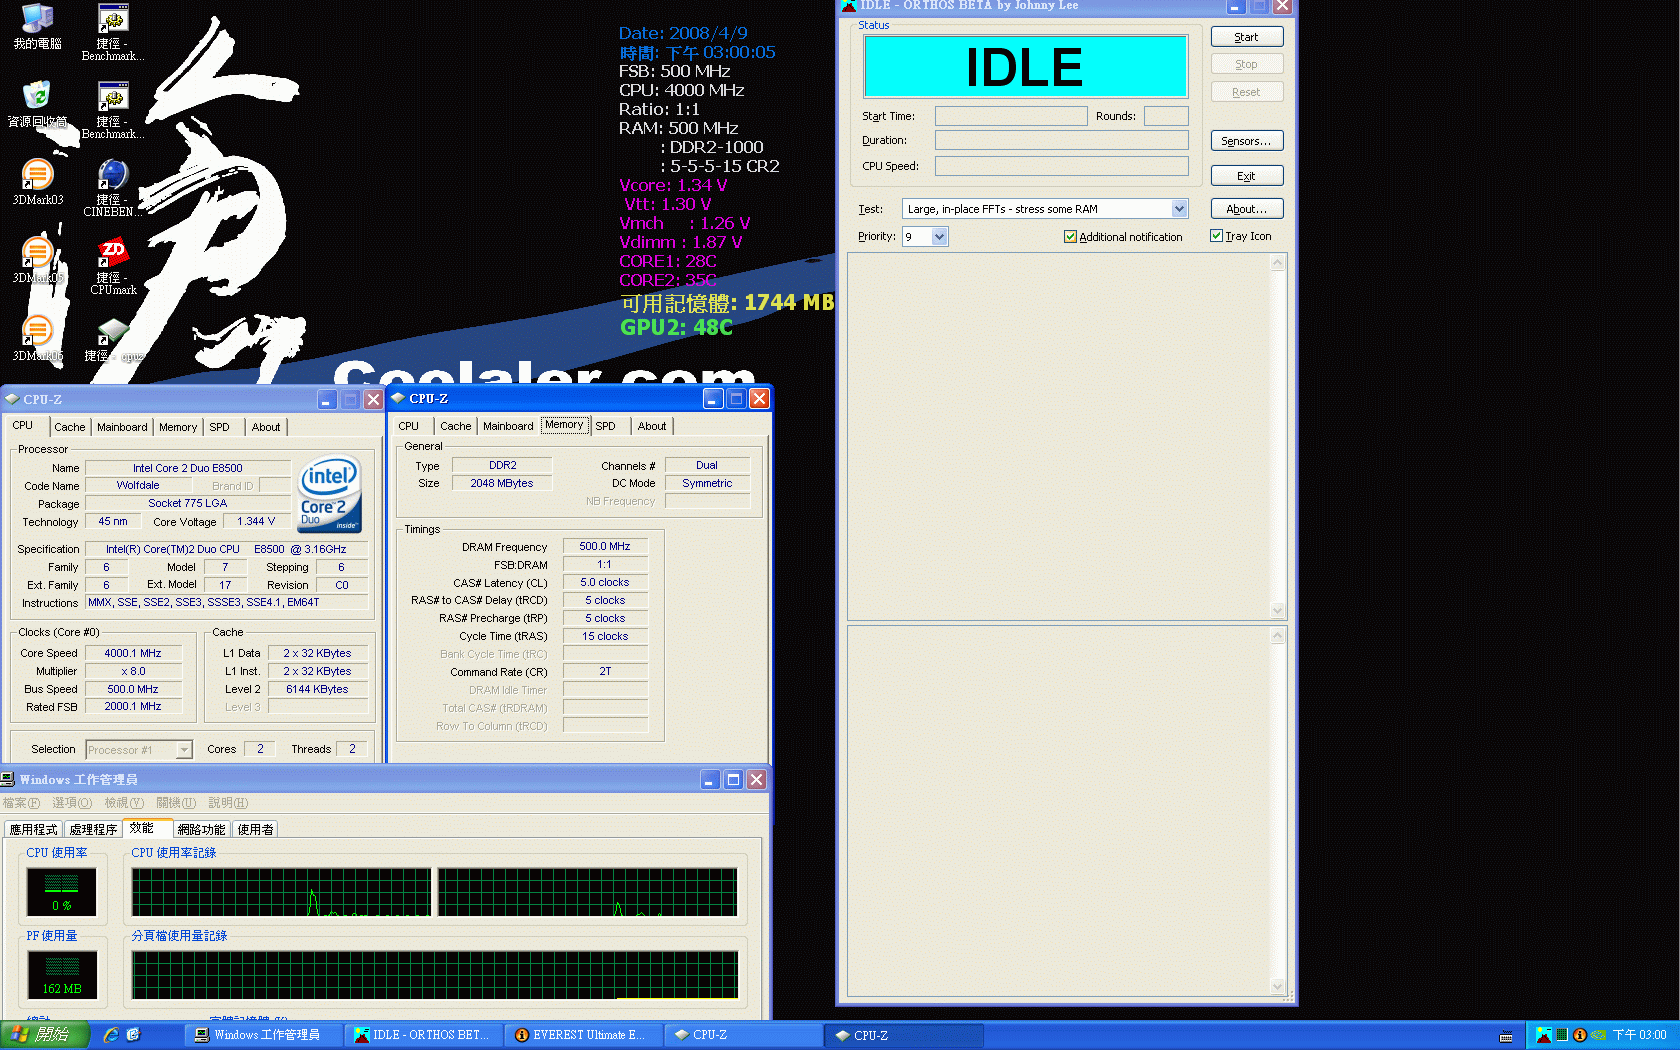Click the taskbar clock showing 下午 03:00
1680x1050 pixels.
tap(1640, 1035)
